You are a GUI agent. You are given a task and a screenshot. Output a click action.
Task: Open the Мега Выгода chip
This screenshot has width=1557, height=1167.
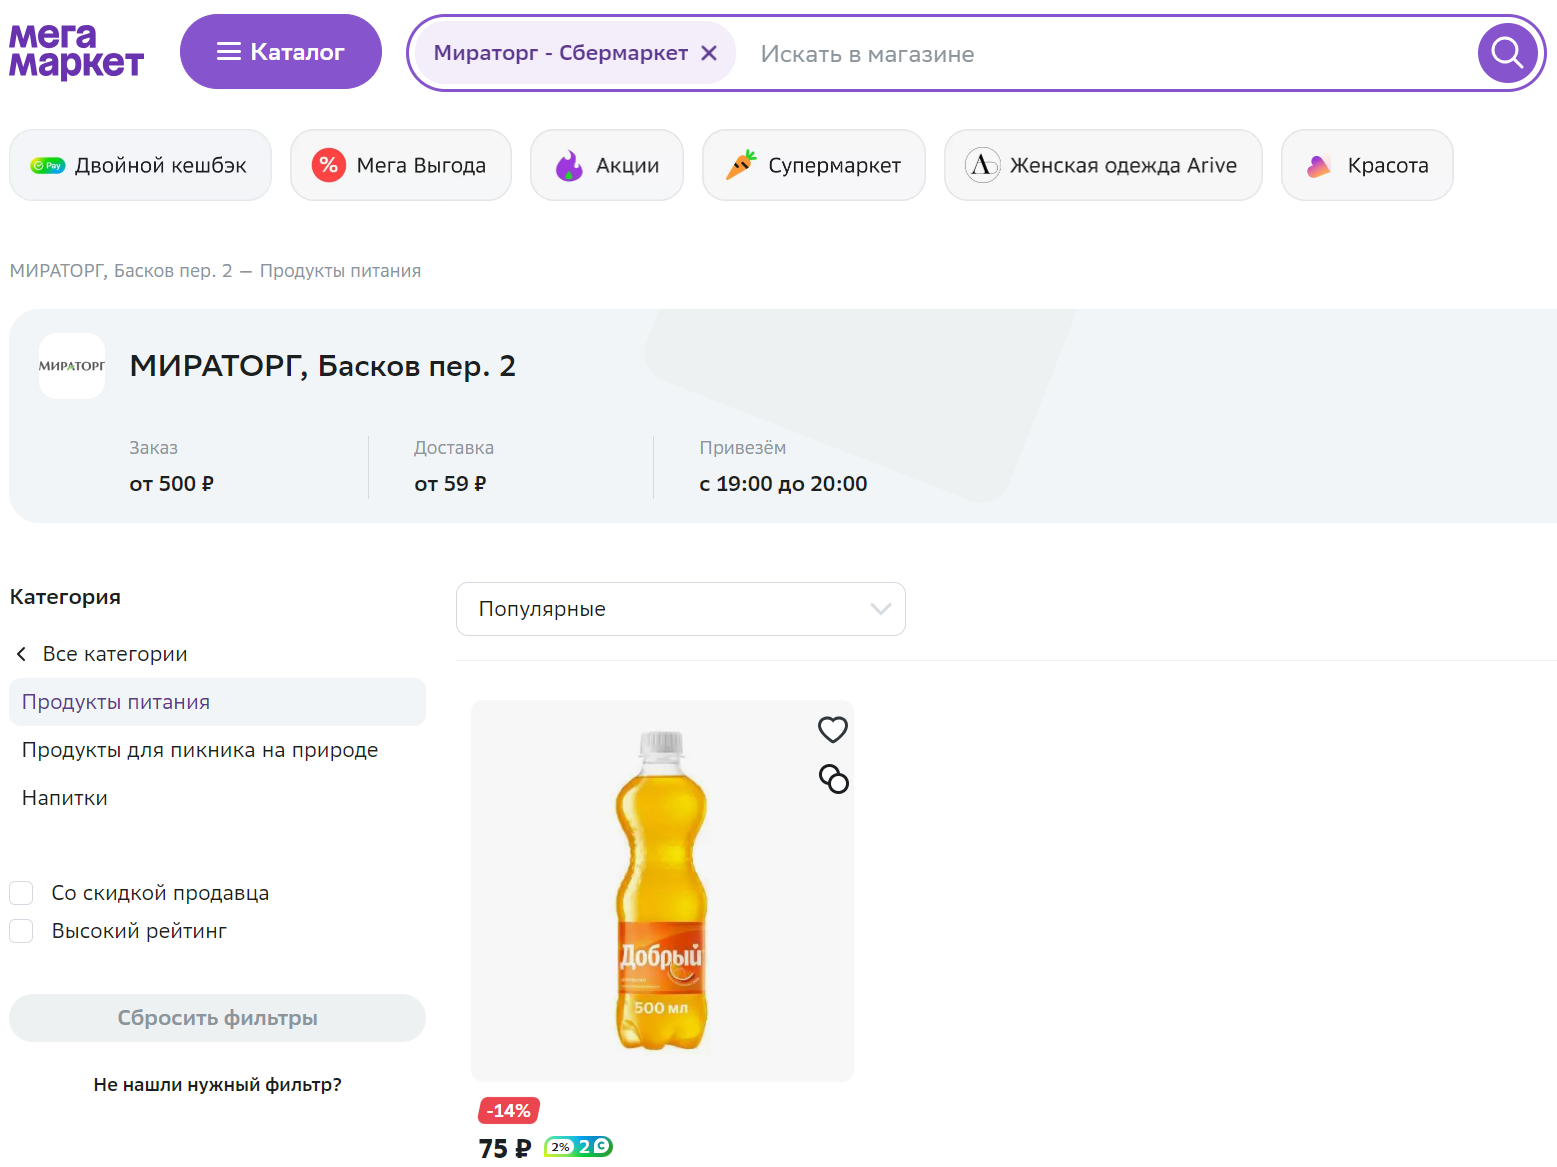[x=401, y=165]
